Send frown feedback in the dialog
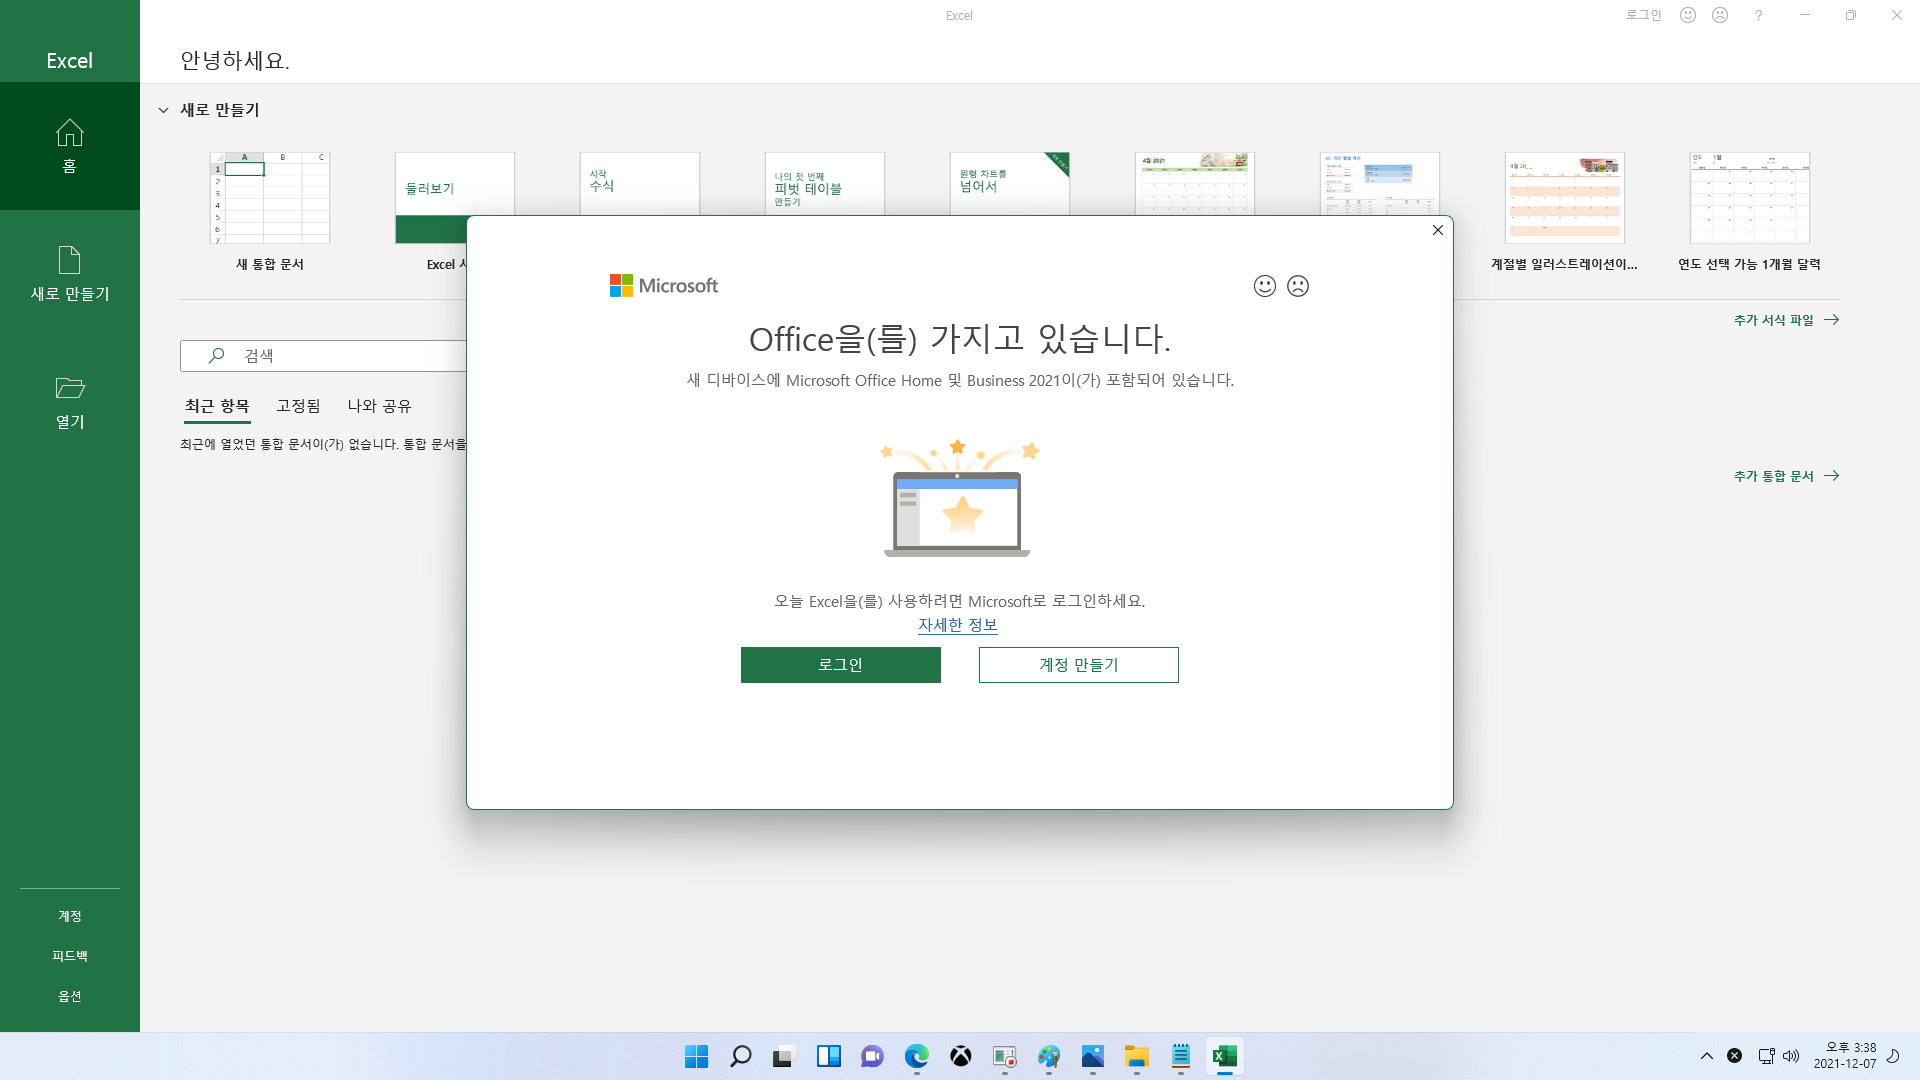The height and width of the screenshot is (1080, 1920). (x=1298, y=286)
